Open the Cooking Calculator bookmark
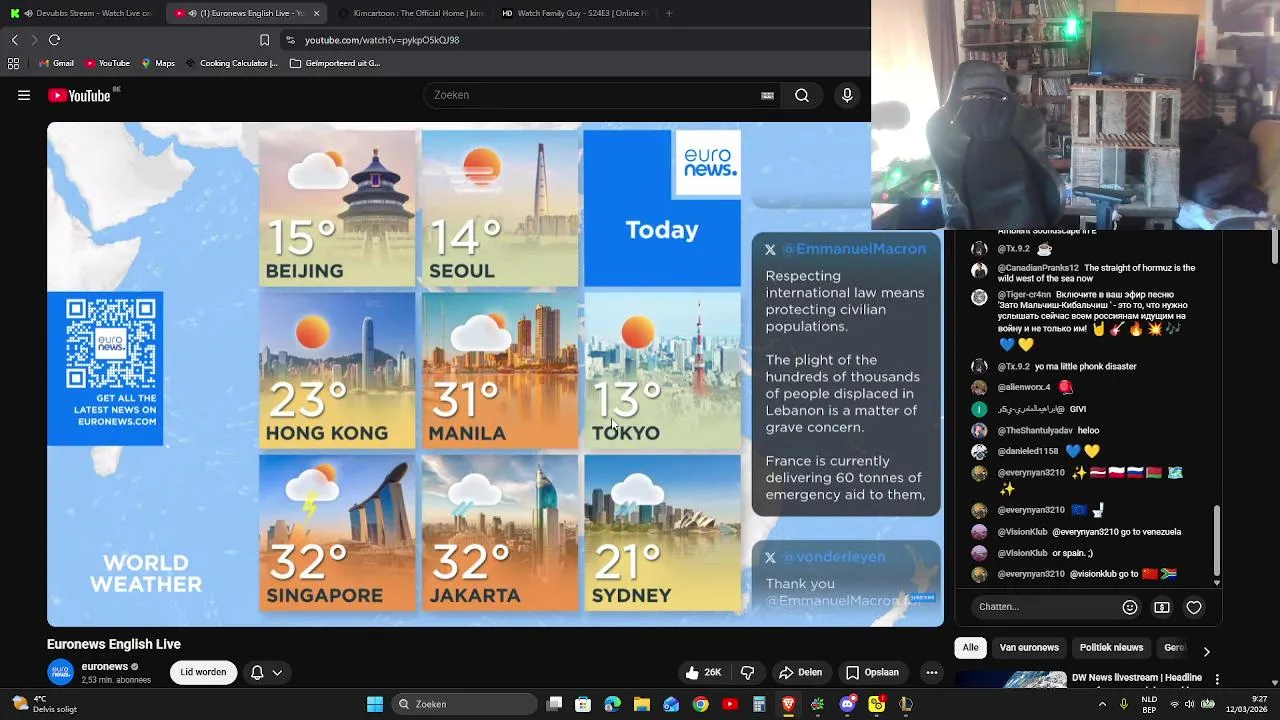The width and height of the screenshot is (1280, 720). 232,63
